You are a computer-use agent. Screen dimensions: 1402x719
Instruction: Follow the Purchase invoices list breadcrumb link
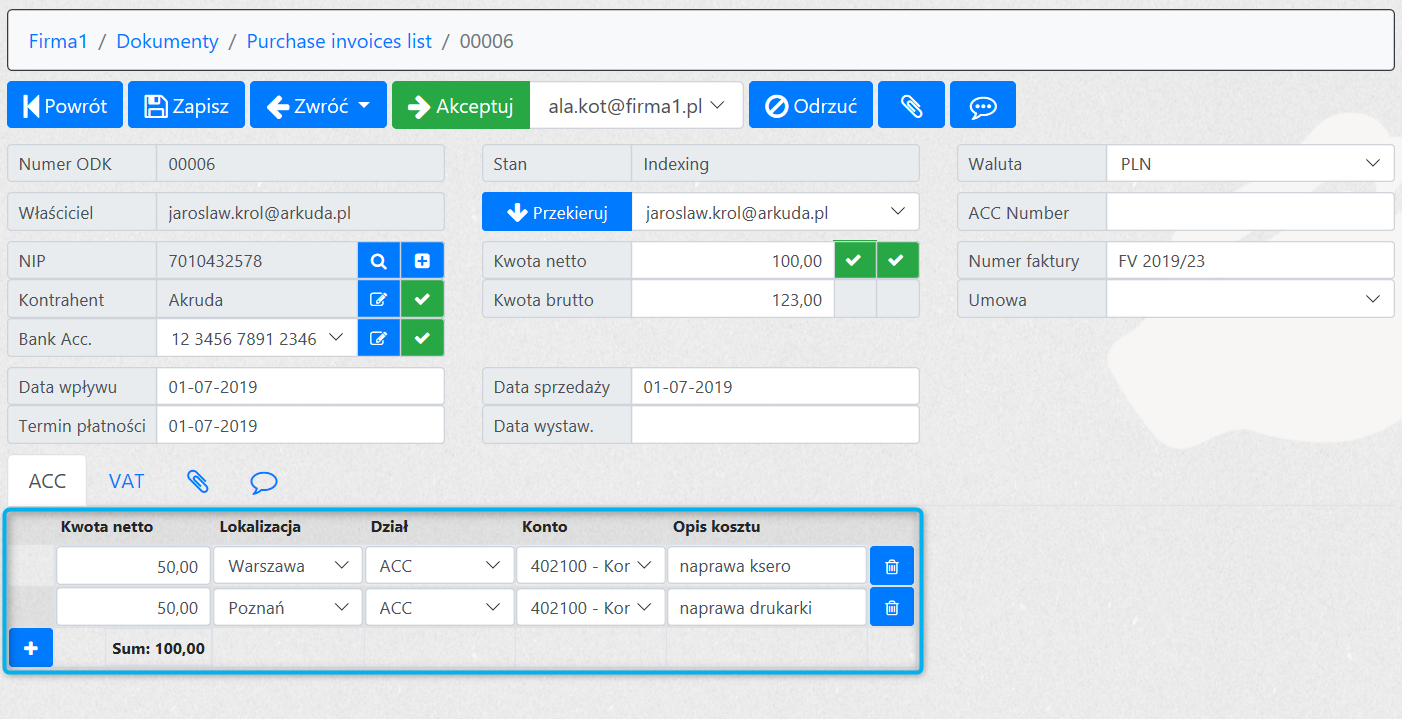pos(339,41)
